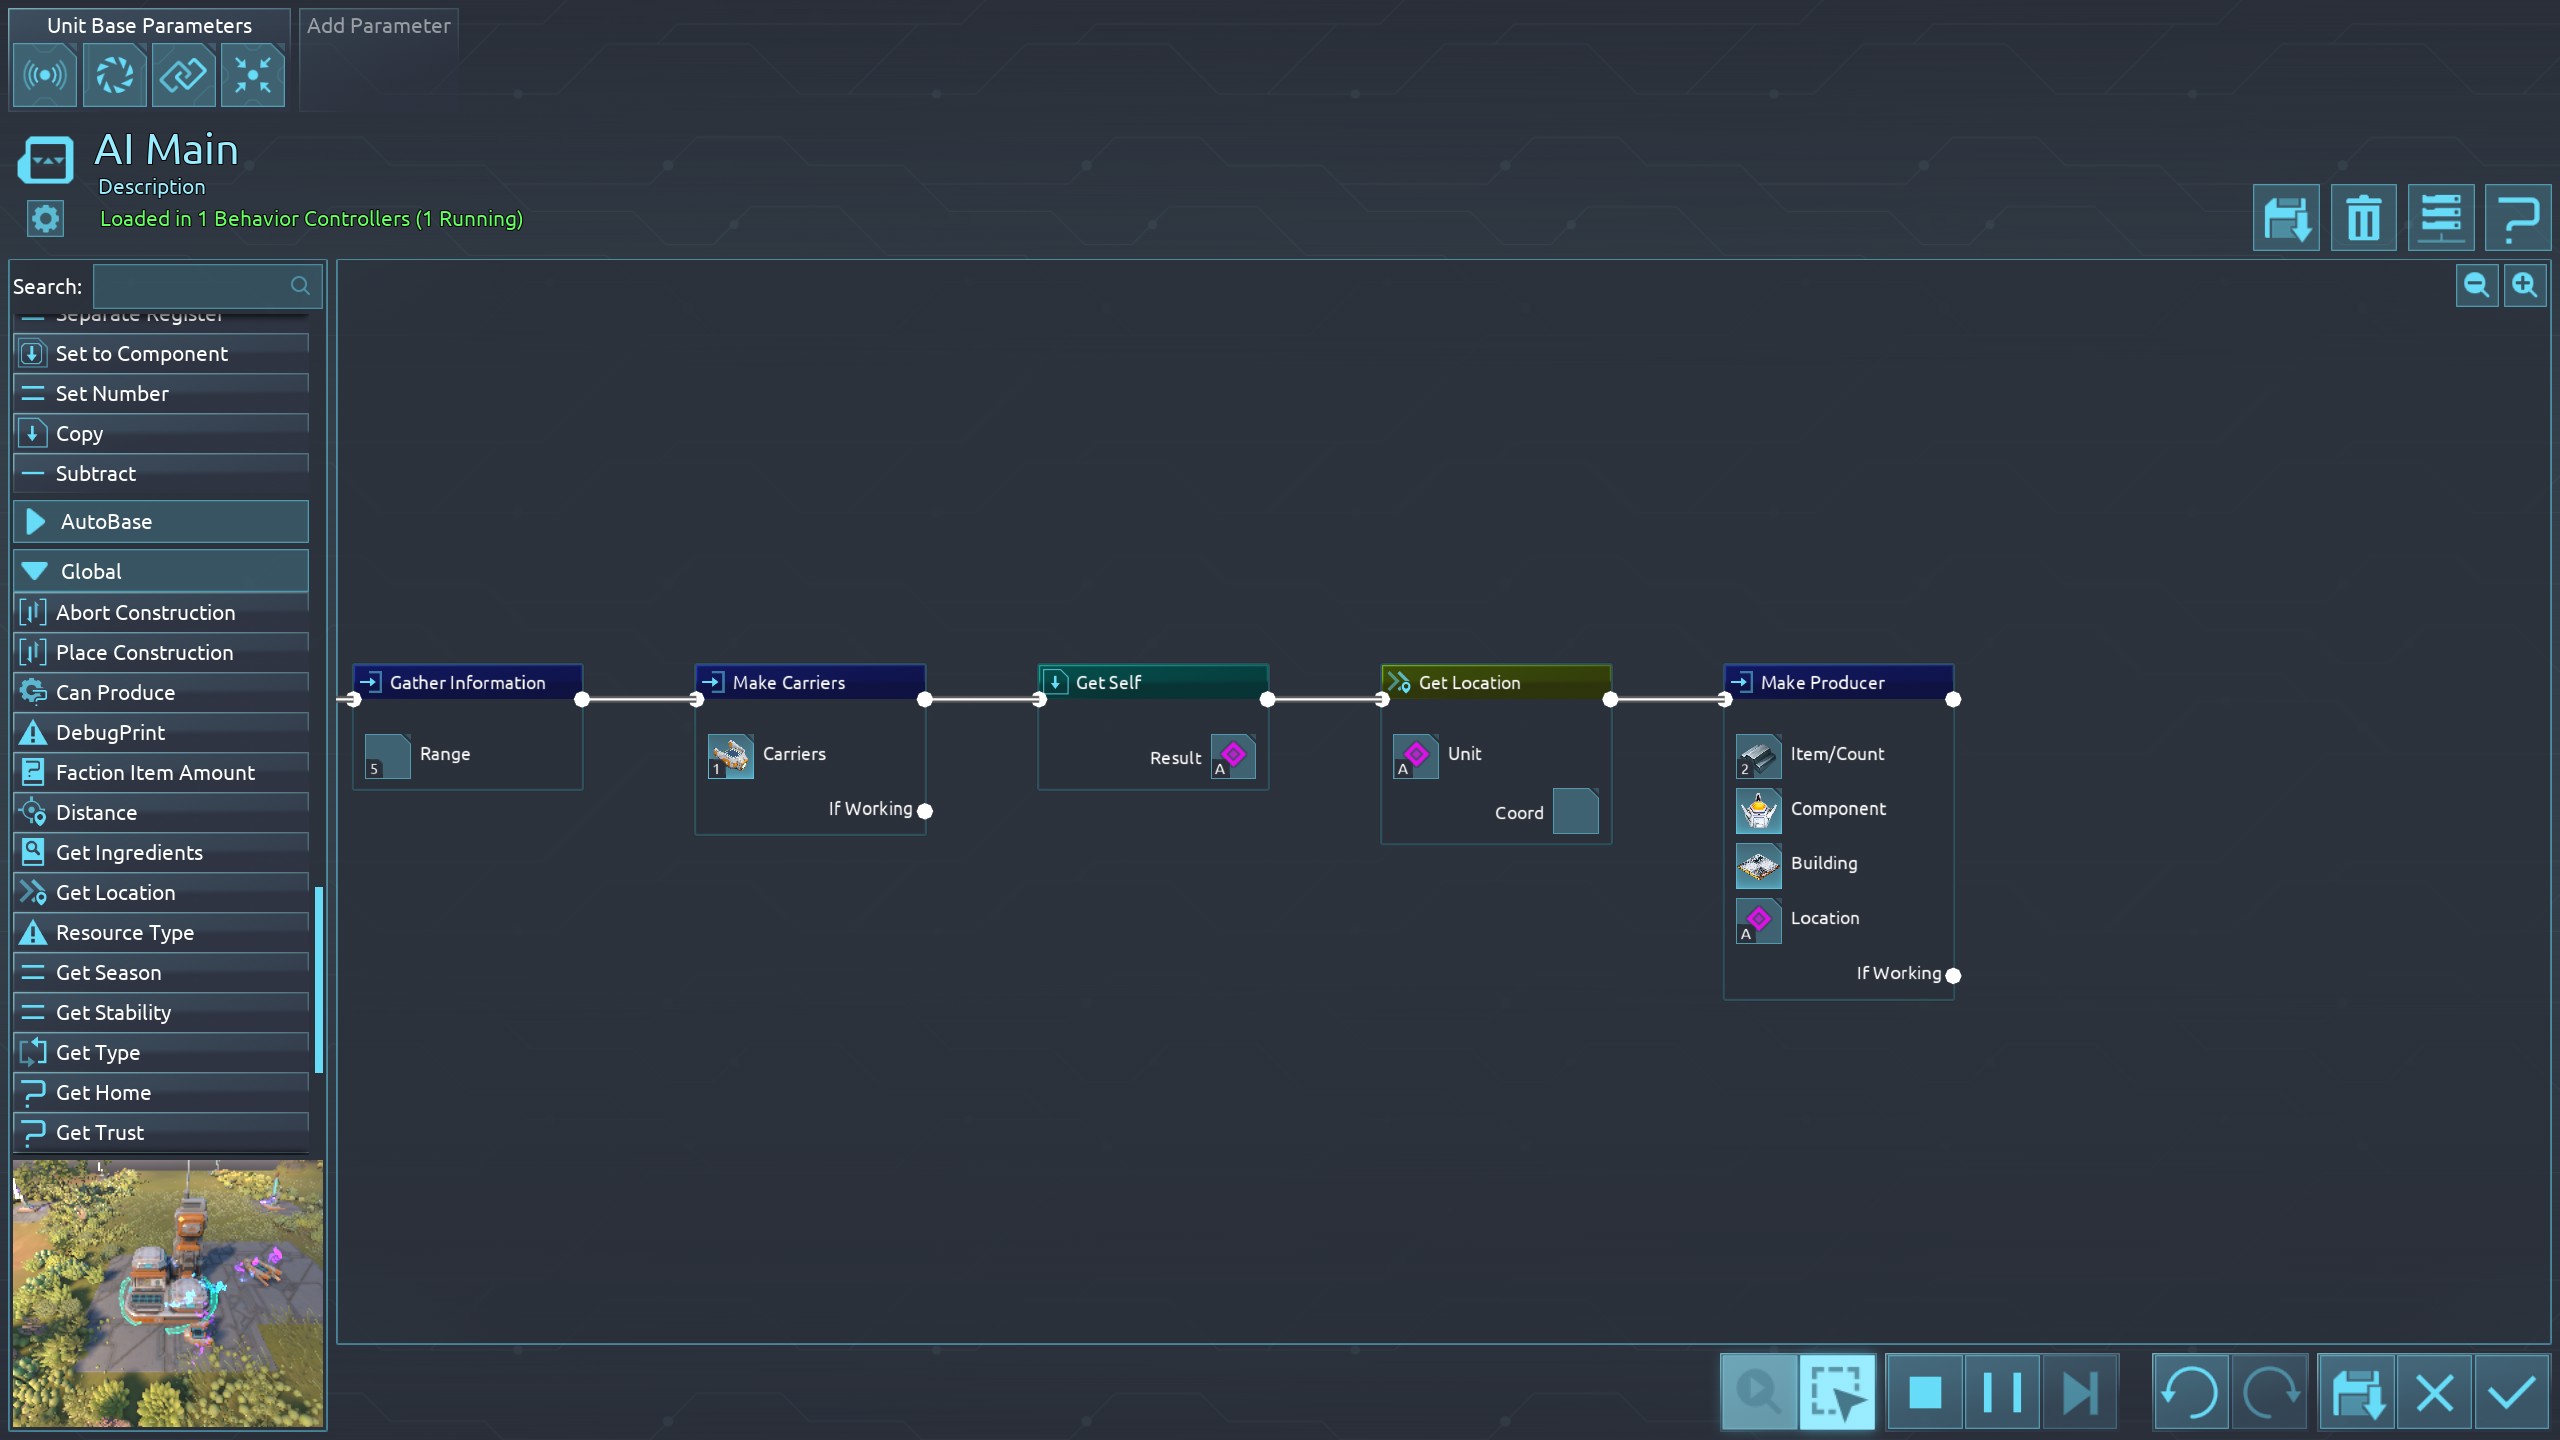Confirm changes with the checkmark button
The height and width of the screenshot is (1440, 2560).
coord(2511,1392)
